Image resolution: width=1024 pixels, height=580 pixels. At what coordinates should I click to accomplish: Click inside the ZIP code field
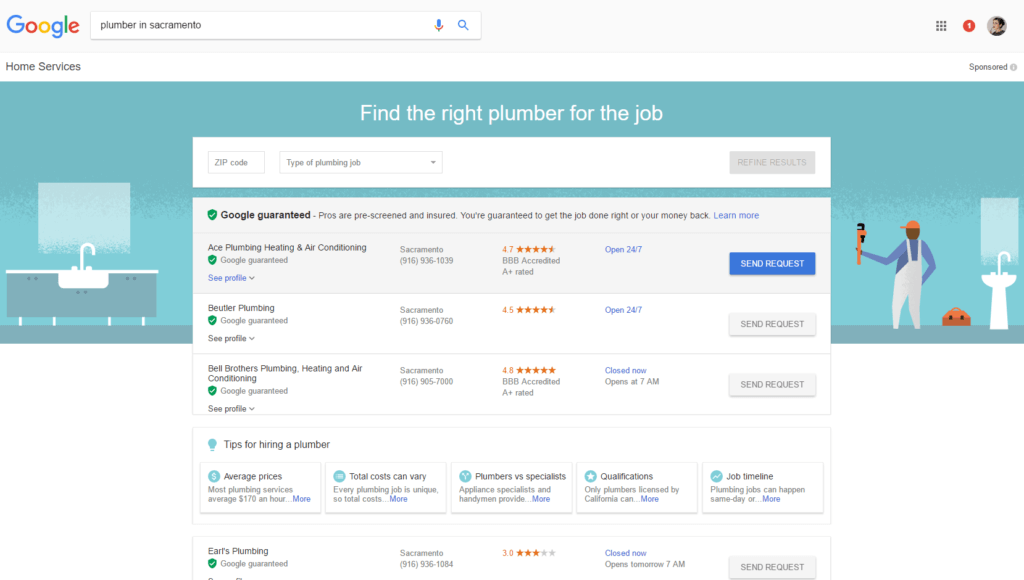point(236,161)
